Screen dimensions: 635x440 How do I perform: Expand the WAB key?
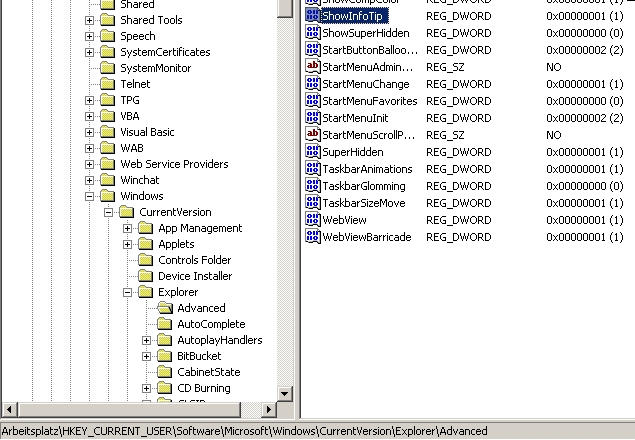pyautogui.click(x=89, y=148)
